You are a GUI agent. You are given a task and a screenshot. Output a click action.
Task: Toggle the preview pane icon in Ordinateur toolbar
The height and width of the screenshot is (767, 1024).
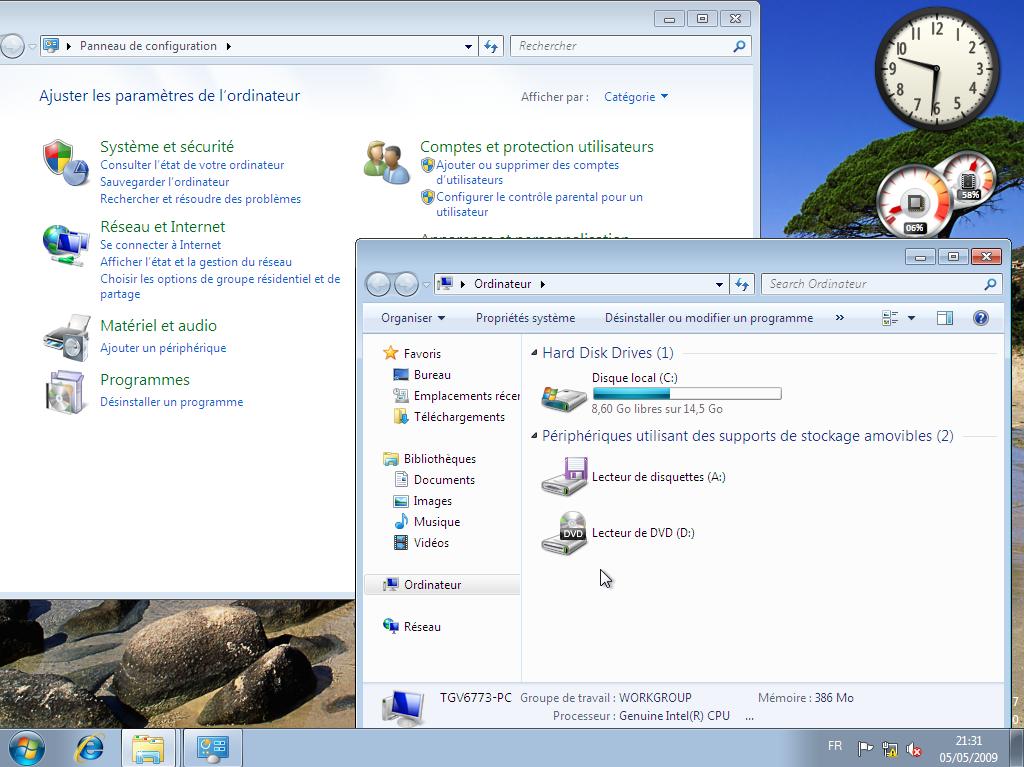tap(944, 318)
